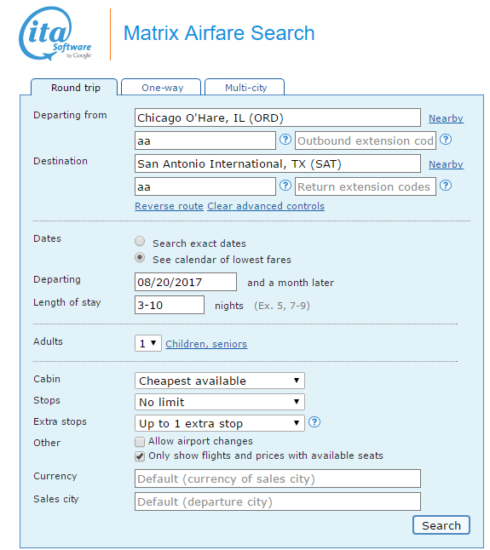This screenshot has width=490, height=550.
Task: Expand the Cabin dropdown
Action: 220,381
